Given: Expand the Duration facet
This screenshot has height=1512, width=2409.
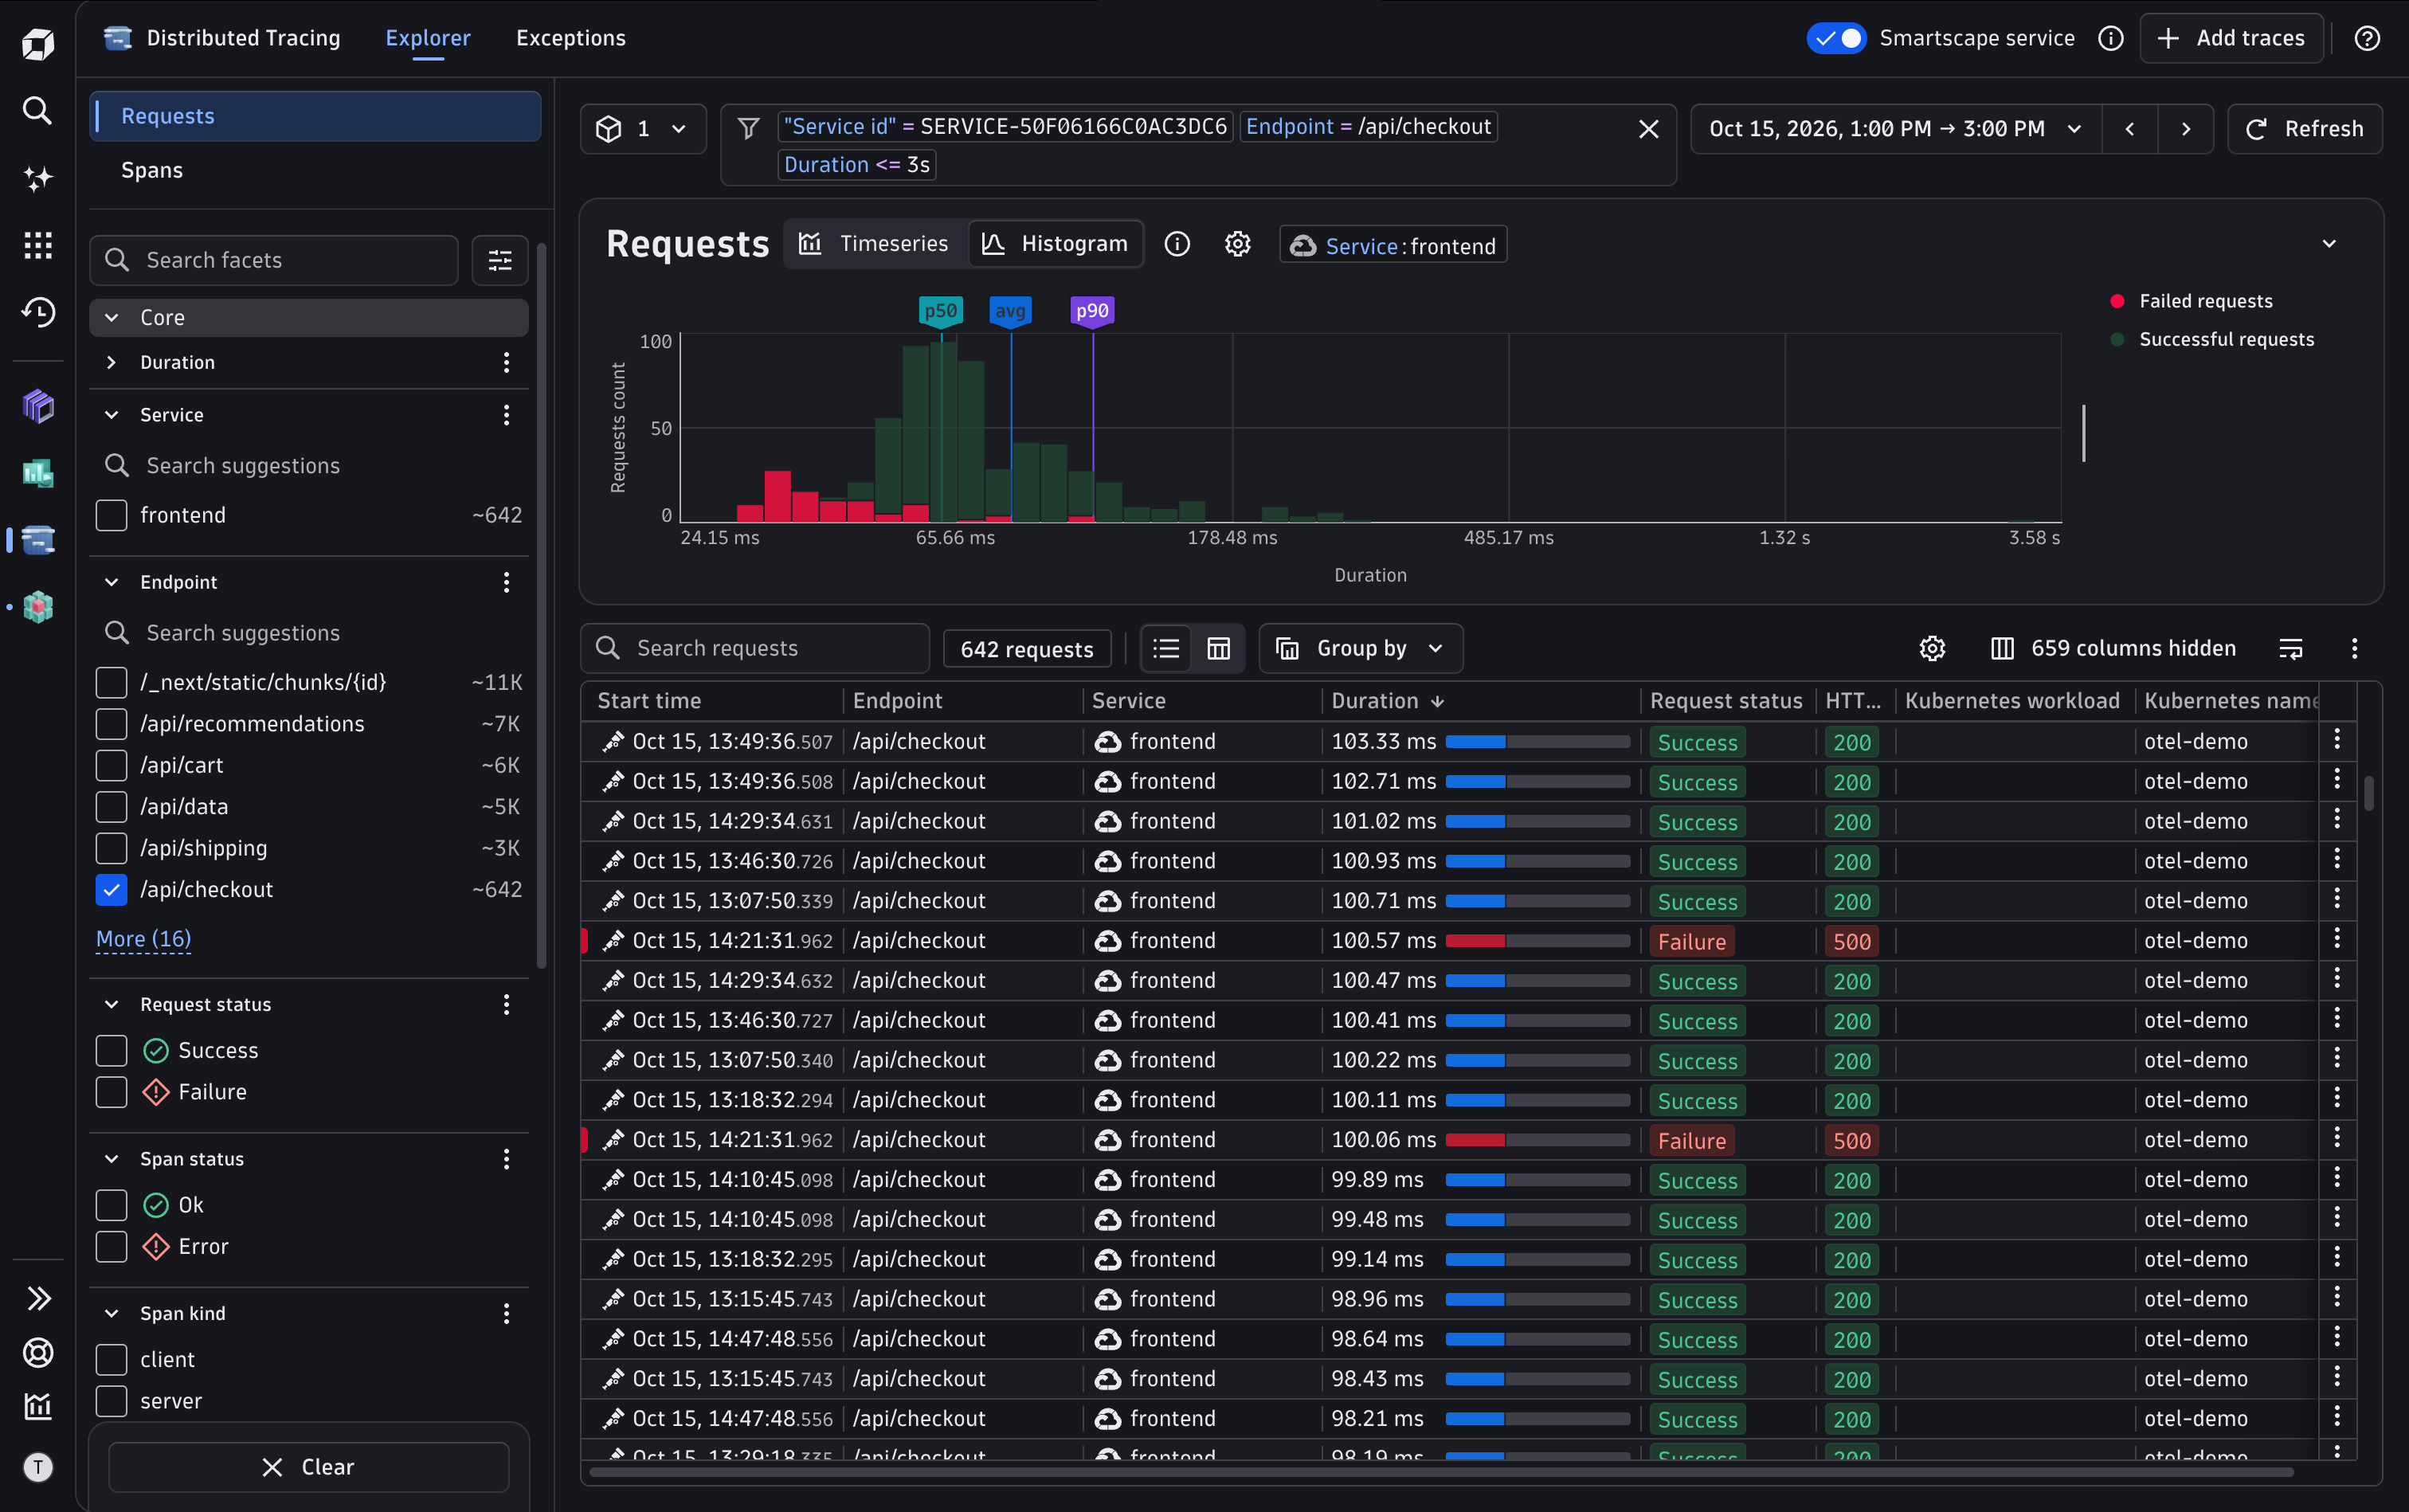Looking at the screenshot, I should click(x=111, y=362).
